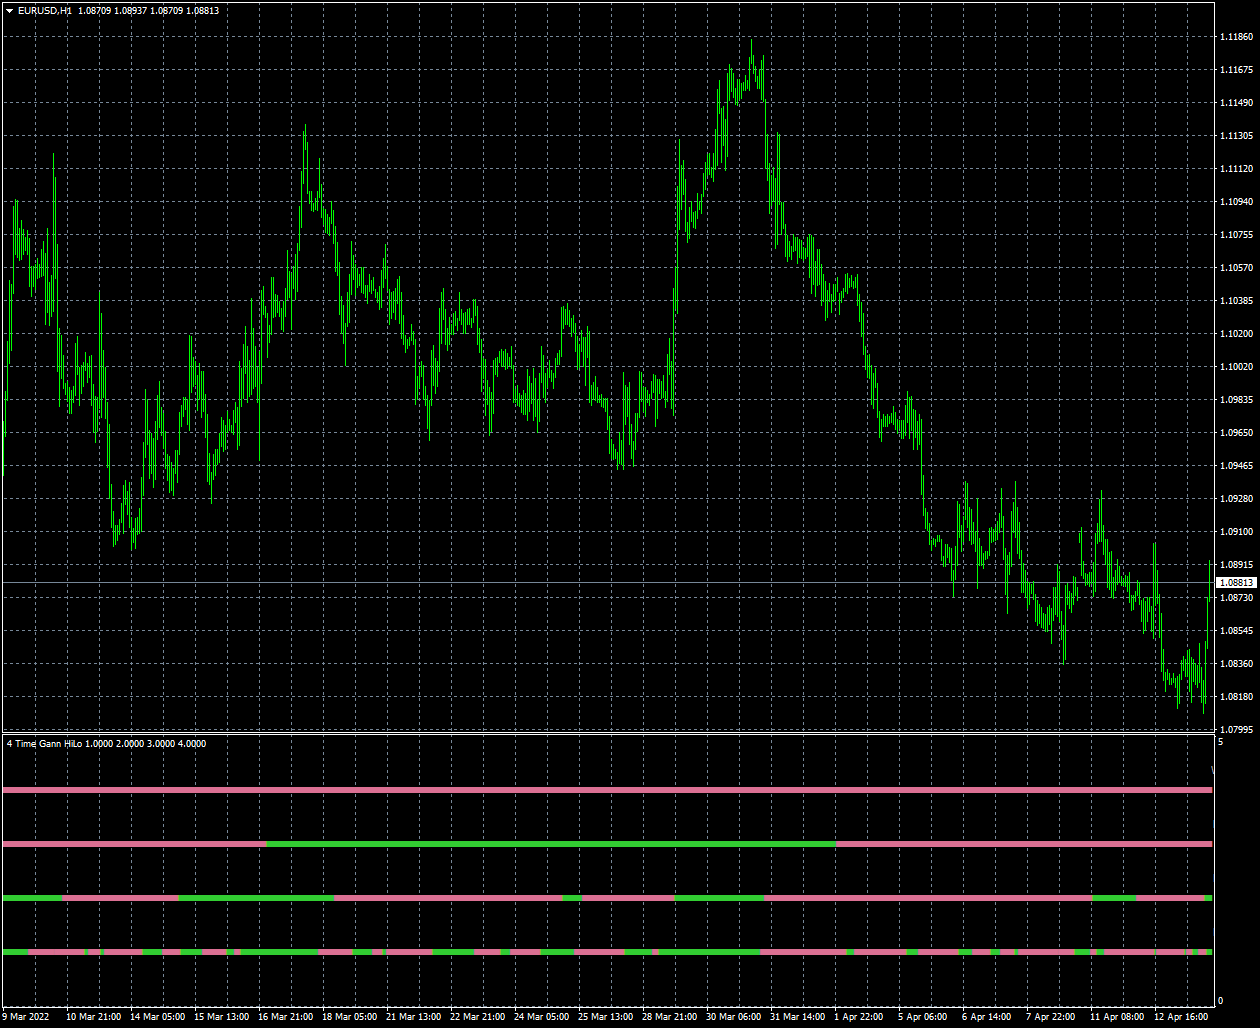The width and height of the screenshot is (1260, 1028).
Task: Click the 28 Mar 21:00 time label
Action: 670,1017
